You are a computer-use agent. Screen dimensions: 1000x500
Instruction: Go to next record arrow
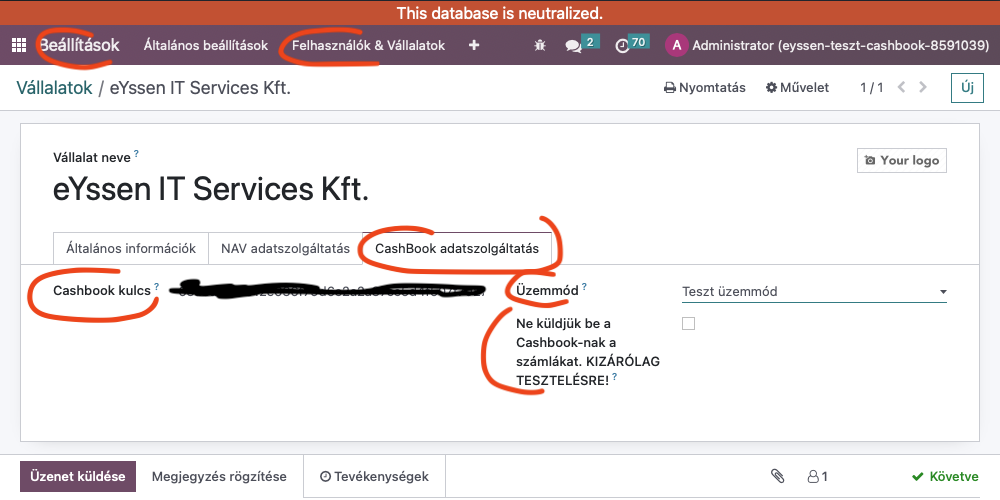[x=923, y=87]
